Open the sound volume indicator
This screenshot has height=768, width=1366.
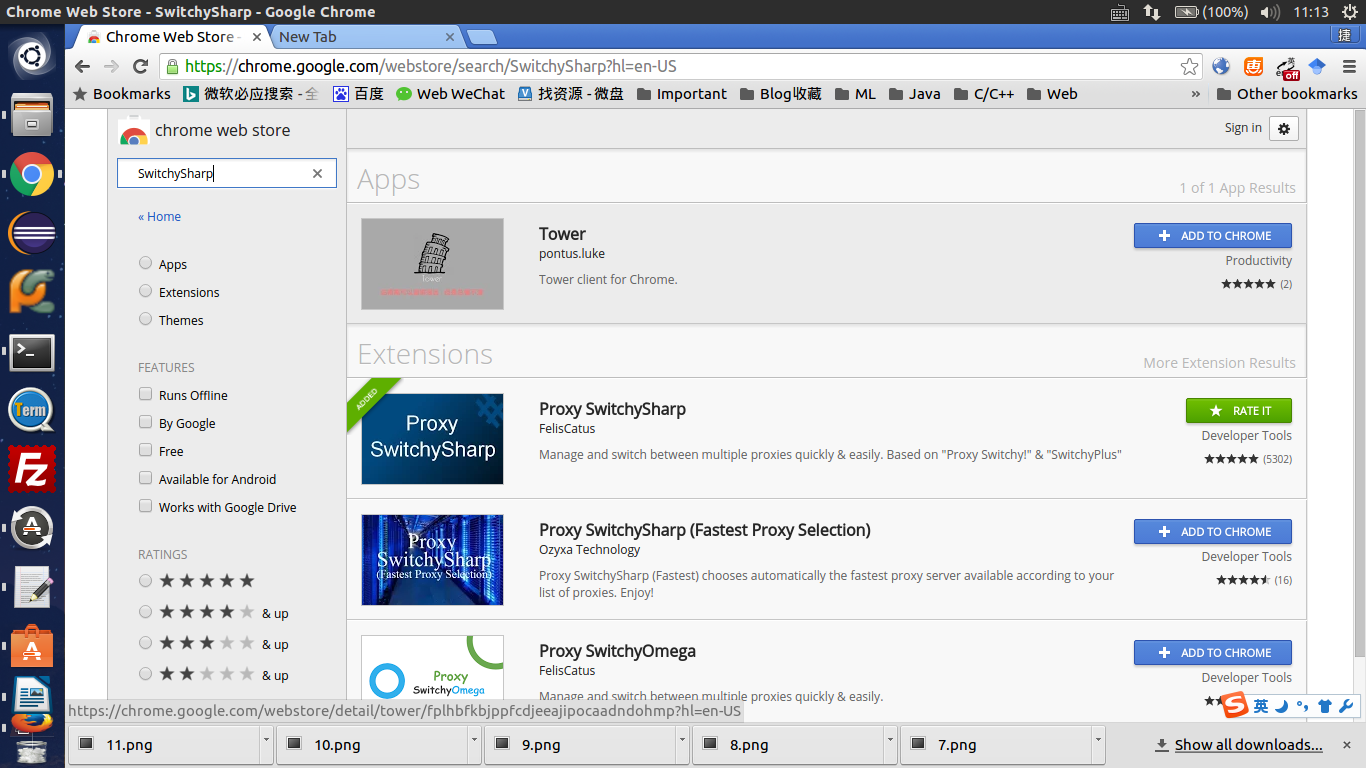pyautogui.click(x=1270, y=12)
